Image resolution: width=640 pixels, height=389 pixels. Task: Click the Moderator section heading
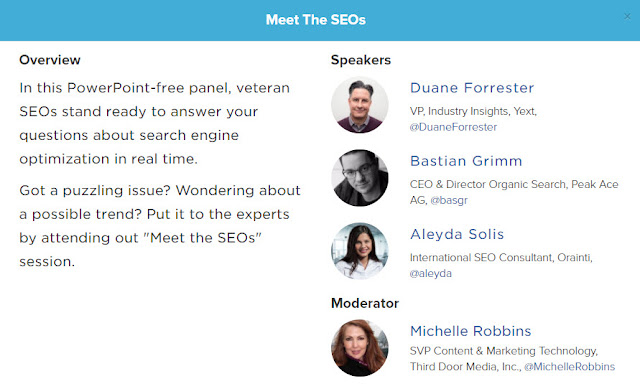365,303
